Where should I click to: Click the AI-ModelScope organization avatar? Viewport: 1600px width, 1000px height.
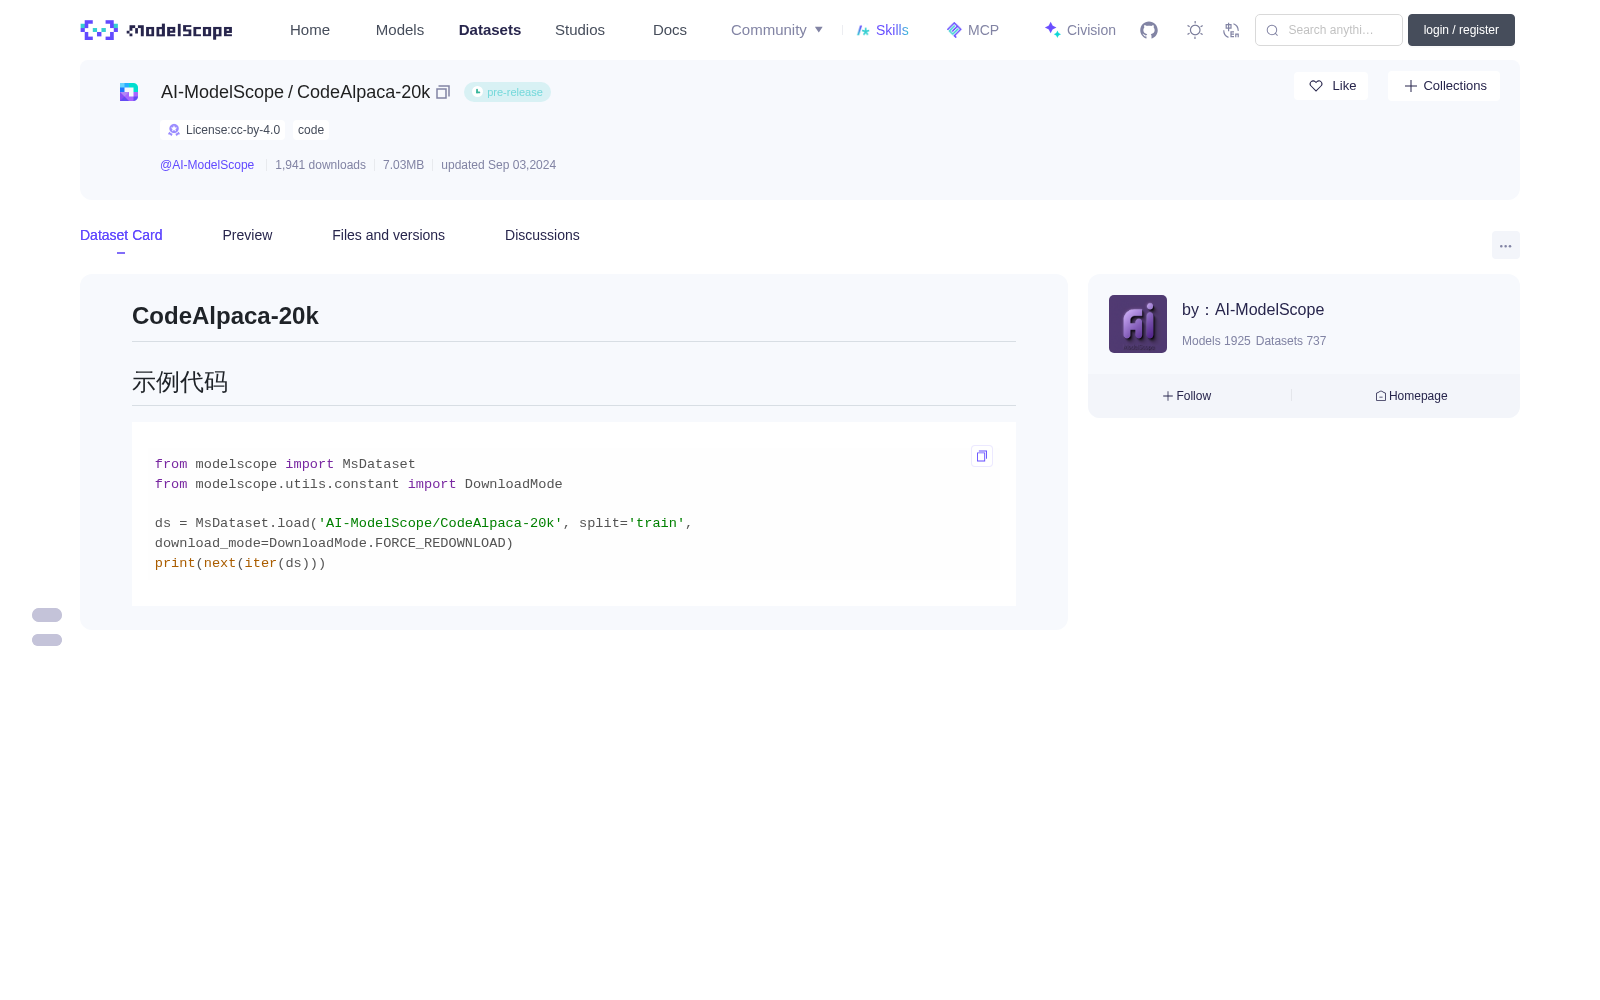point(1138,324)
